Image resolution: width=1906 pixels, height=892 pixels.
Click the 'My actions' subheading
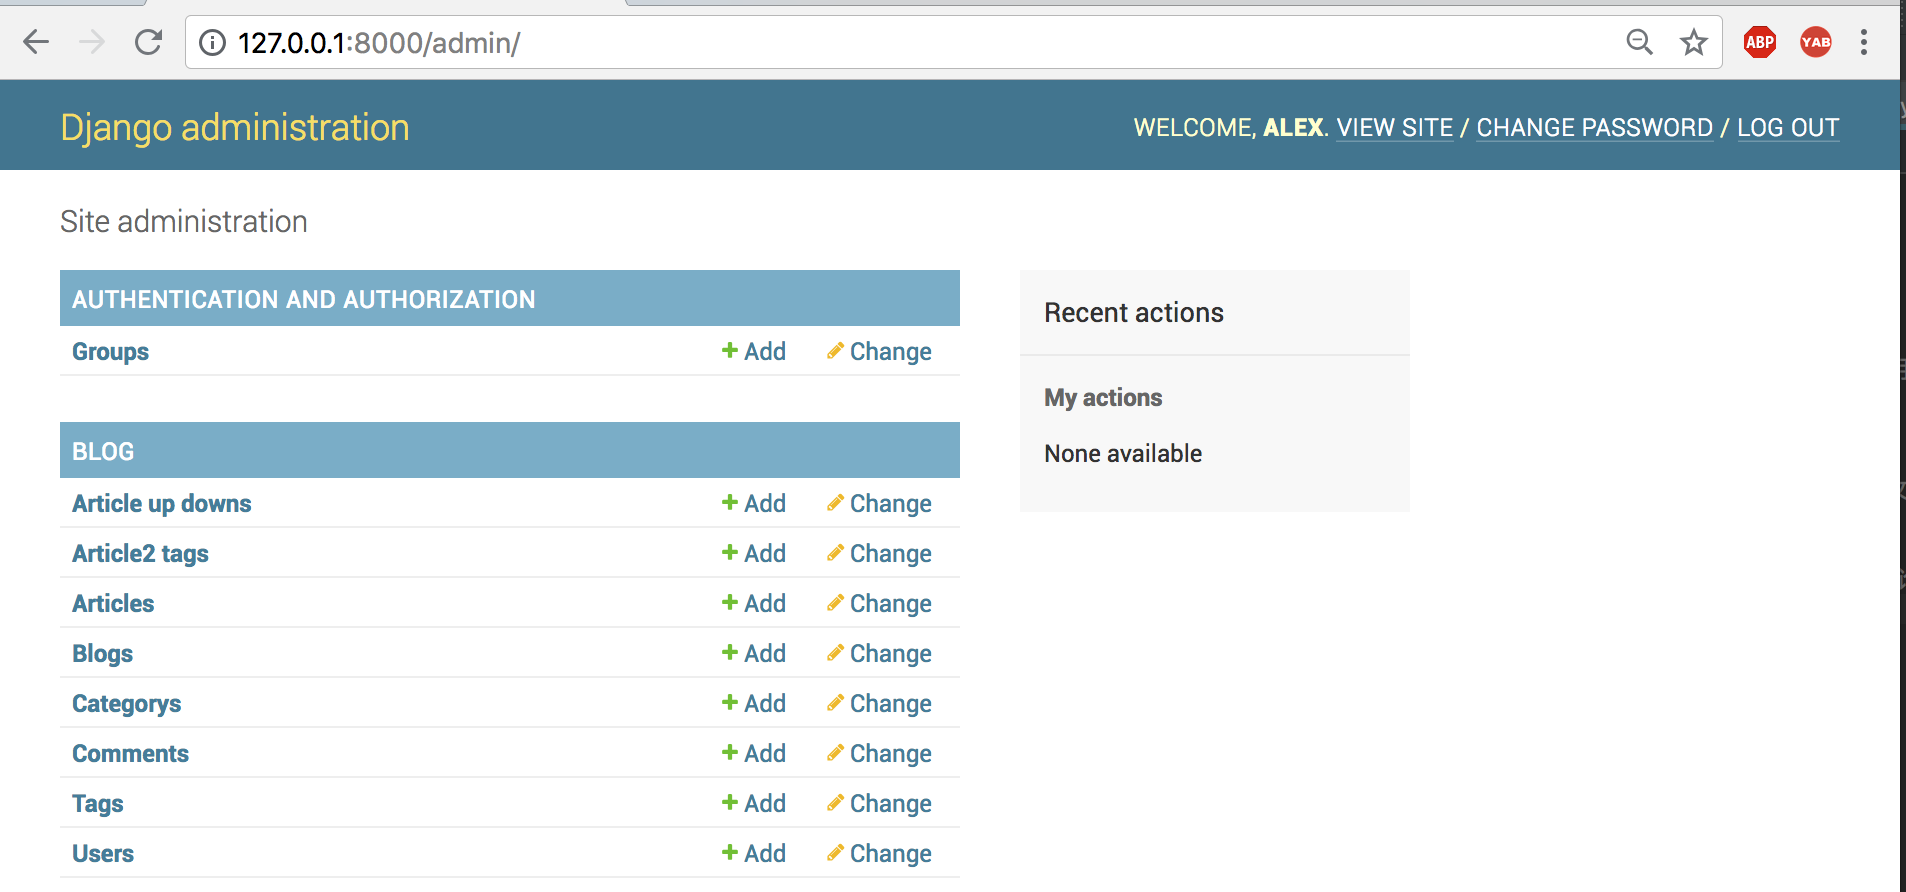tap(1103, 398)
